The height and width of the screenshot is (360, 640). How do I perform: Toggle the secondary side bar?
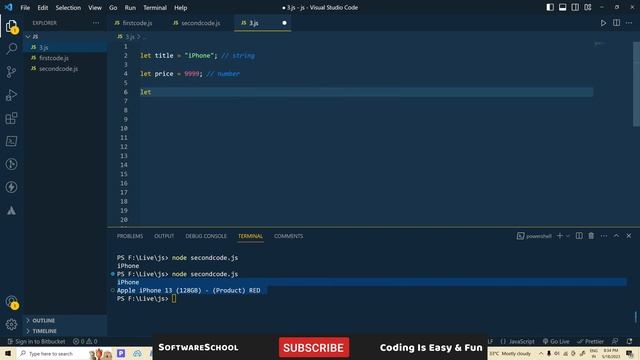(x=575, y=7)
